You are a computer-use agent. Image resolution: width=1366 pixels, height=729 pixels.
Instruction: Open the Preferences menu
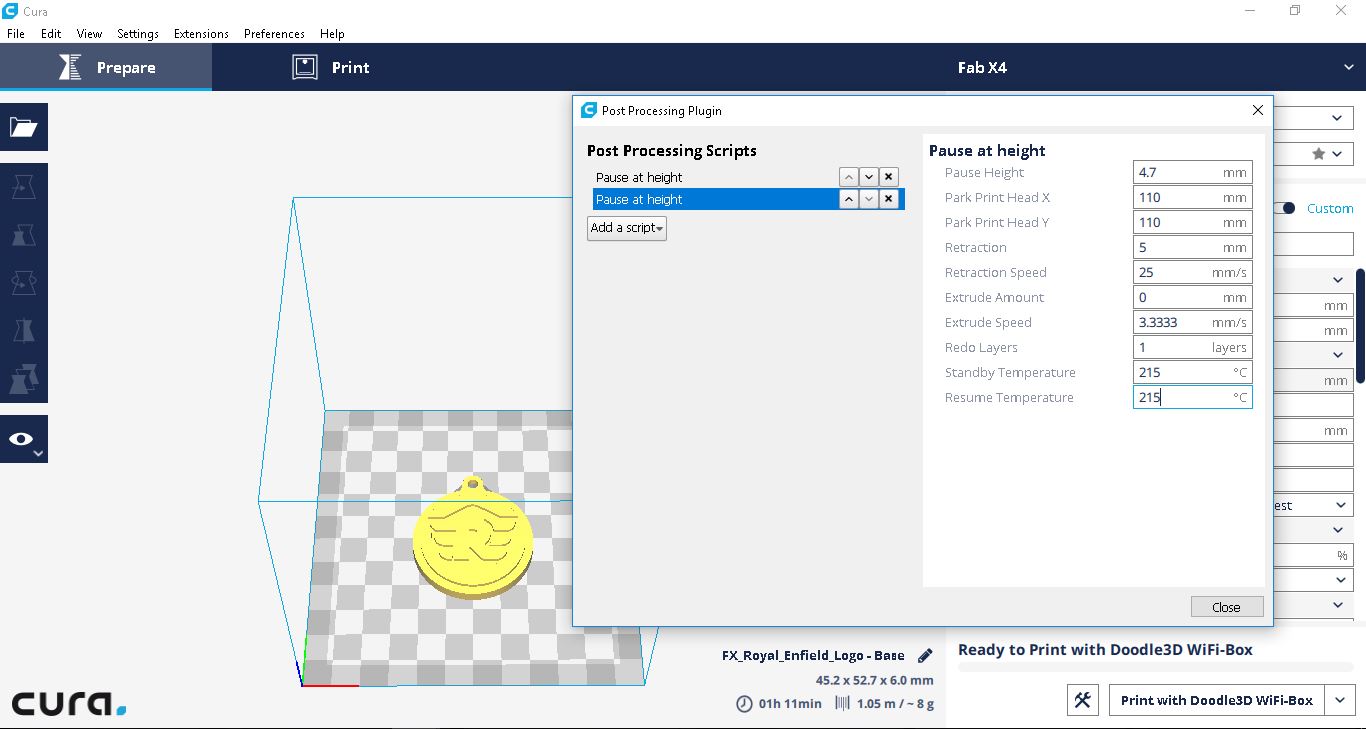coord(274,33)
